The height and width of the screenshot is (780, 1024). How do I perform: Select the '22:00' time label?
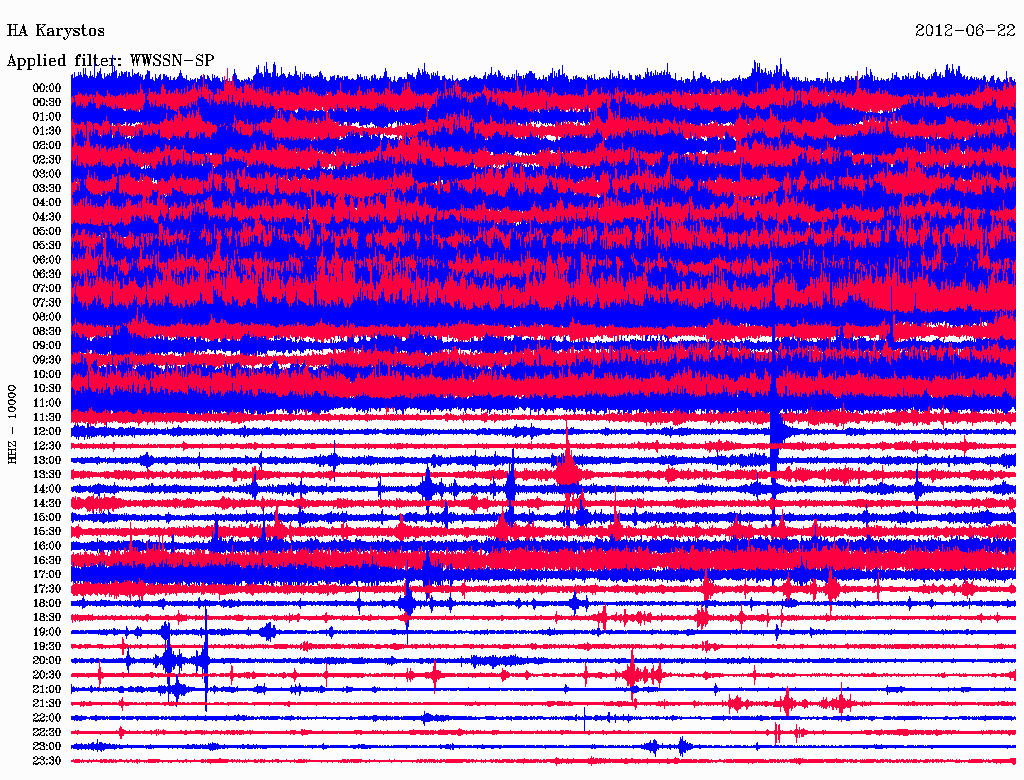[47, 718]
